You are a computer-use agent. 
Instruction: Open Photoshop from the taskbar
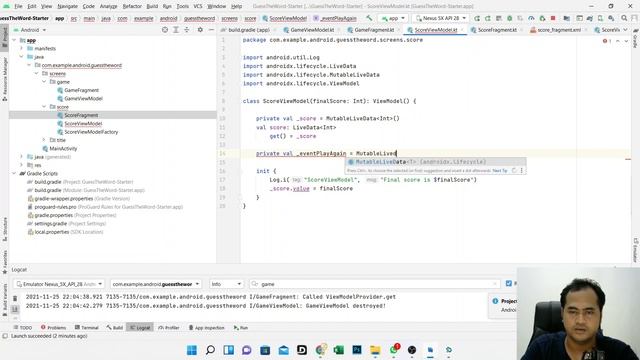(357, 350)
